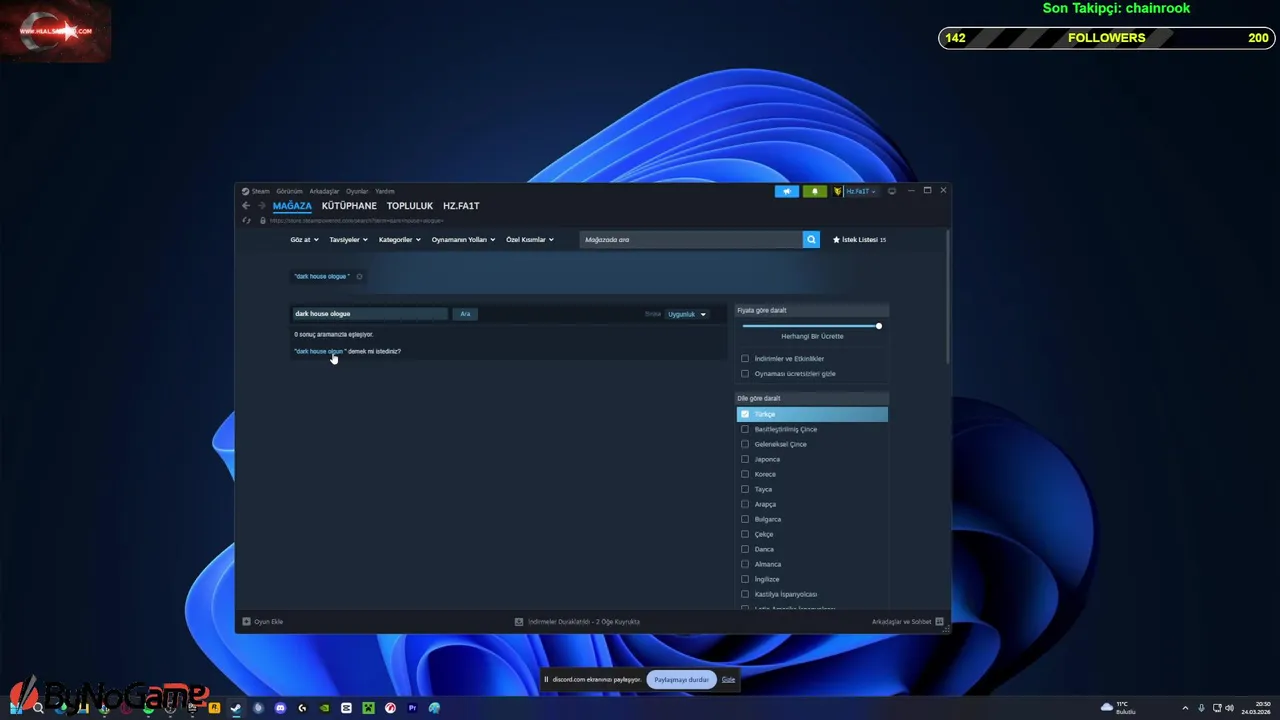
Task: Open Rockstar Games Launcher from taskbar
Action: coord(214,708)
